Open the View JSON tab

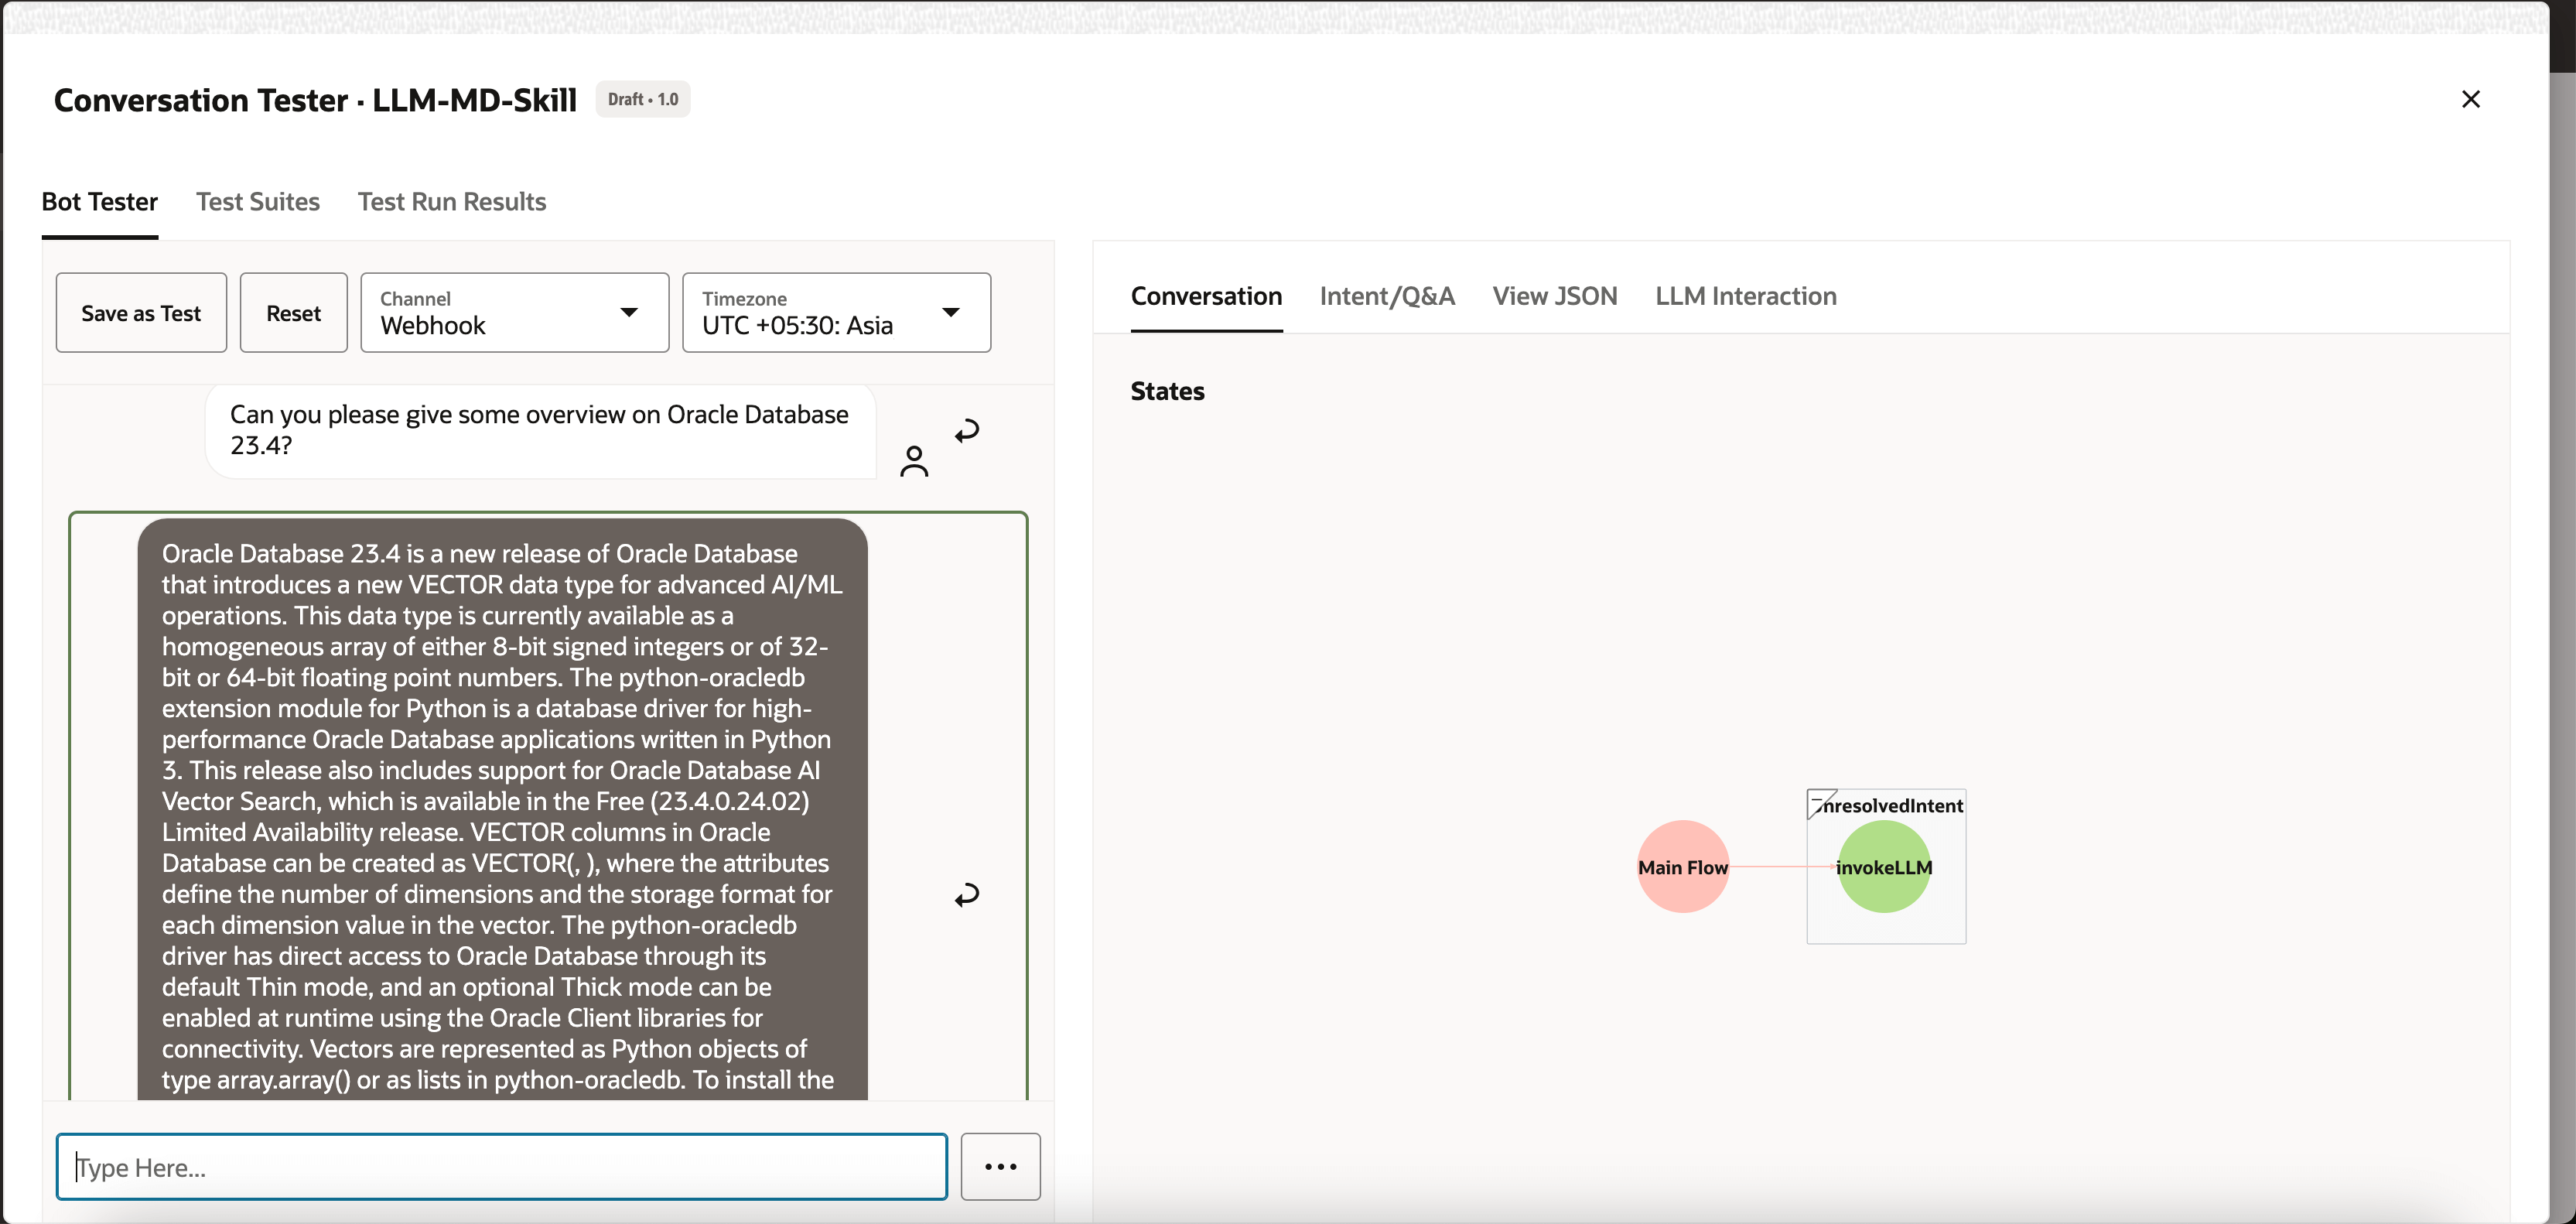[1554, 296]
